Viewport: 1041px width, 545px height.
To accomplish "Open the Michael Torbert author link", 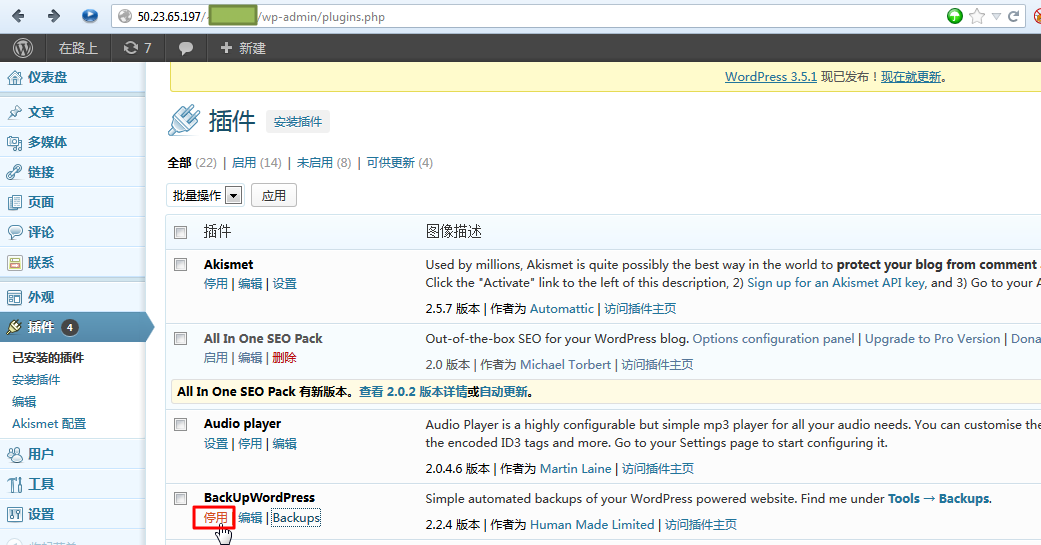I will (x=565, y=364).
